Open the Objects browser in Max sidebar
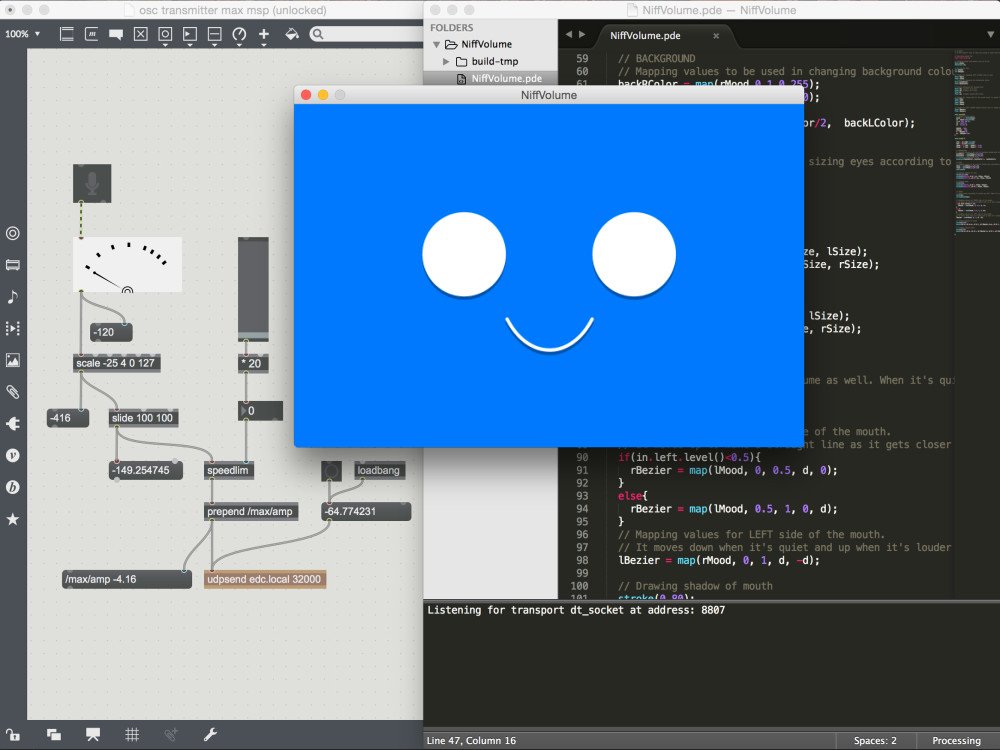The width and height of the screenshot is (1000, 750). click(13, 233)
